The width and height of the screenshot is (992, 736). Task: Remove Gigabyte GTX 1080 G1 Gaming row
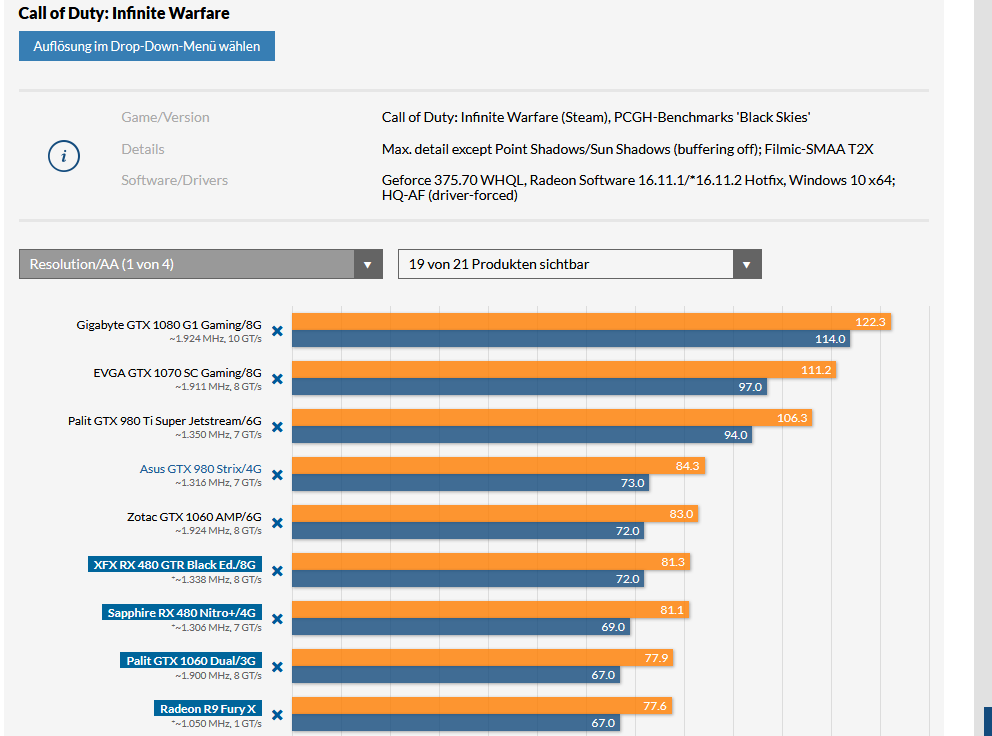(277, 331)
